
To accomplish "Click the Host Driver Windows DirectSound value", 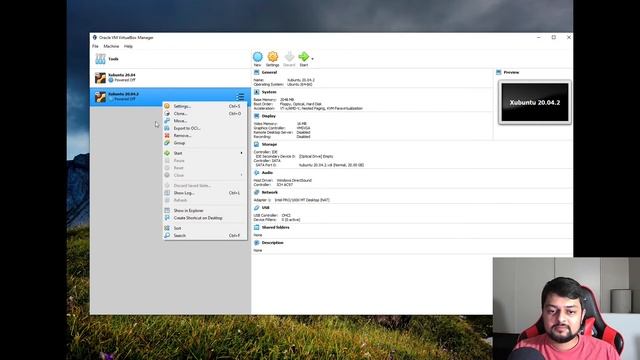I will (x=294, y=180).
